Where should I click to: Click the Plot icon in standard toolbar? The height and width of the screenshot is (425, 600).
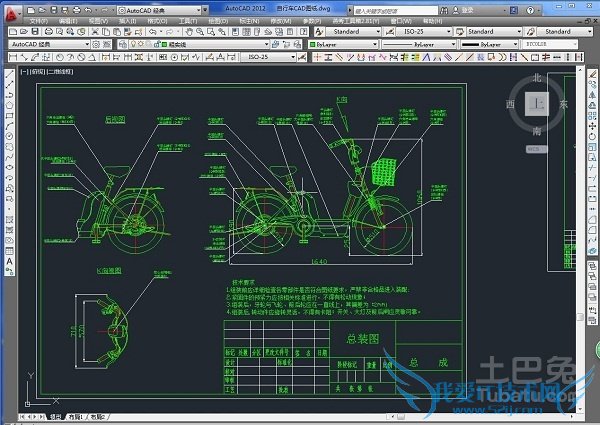tap(49, 32)
